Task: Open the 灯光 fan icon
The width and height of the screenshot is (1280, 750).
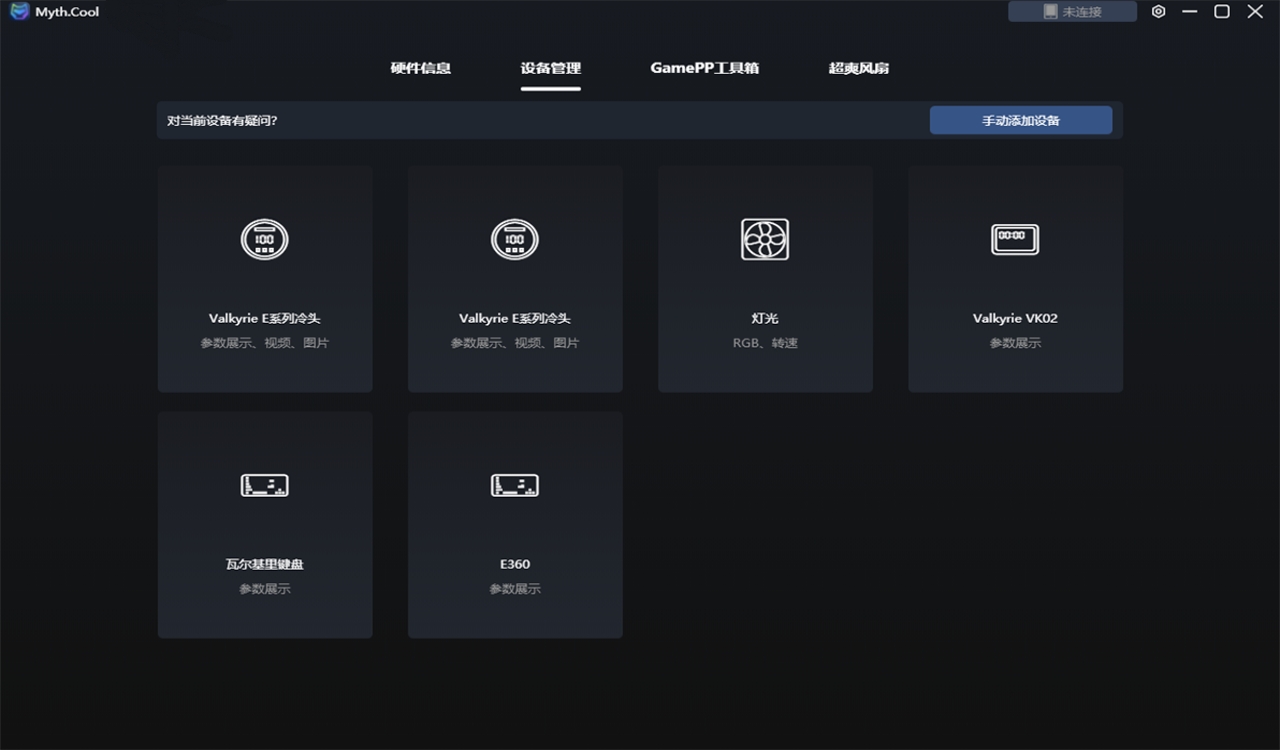Action: point(765,240)
